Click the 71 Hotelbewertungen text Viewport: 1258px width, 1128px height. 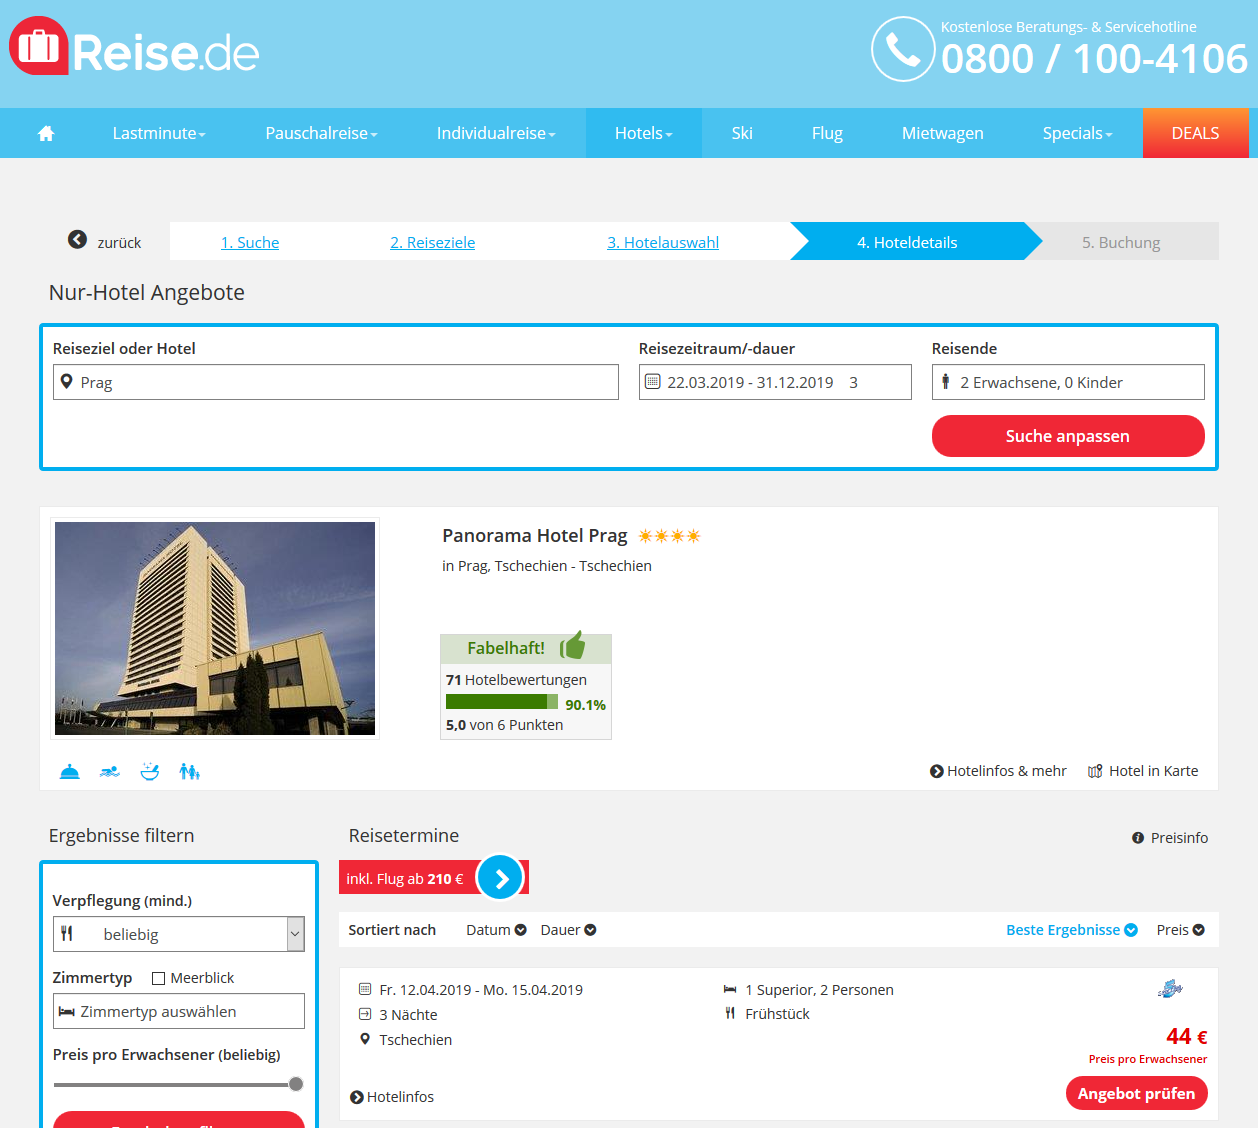click(516, 680)
